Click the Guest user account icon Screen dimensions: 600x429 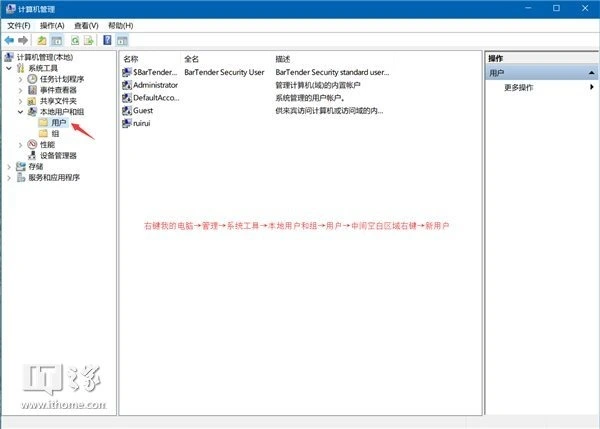tap(127, 111)
